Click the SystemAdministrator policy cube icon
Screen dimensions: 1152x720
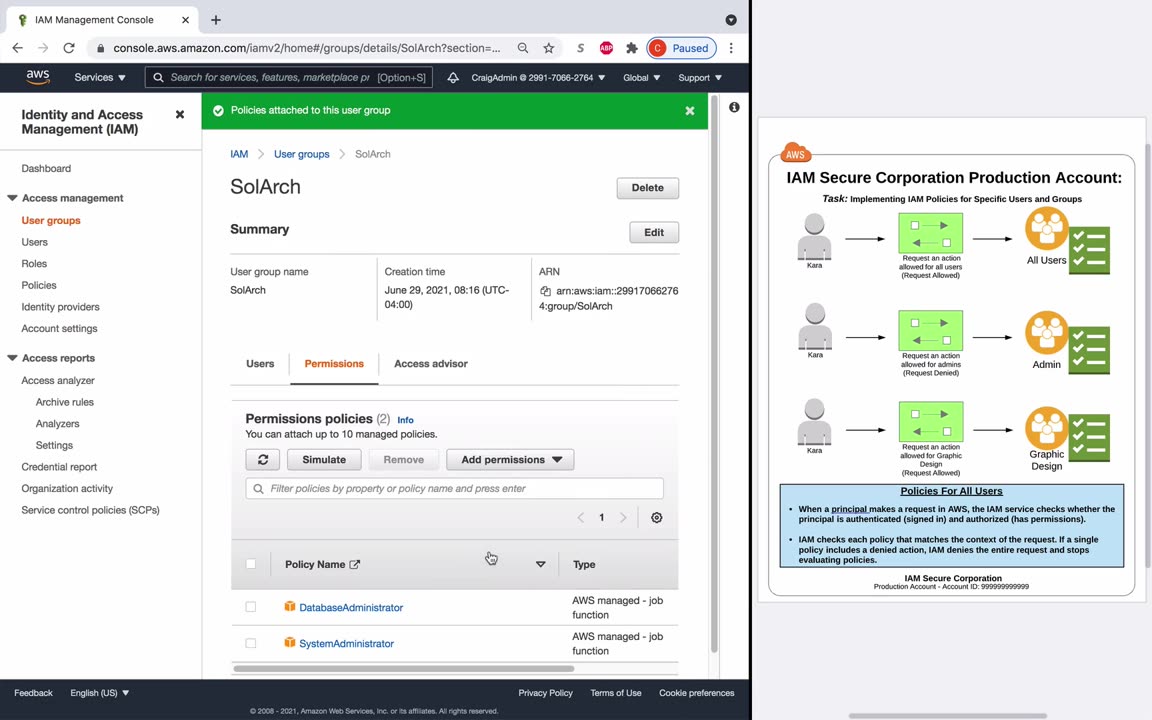(289, 643)
